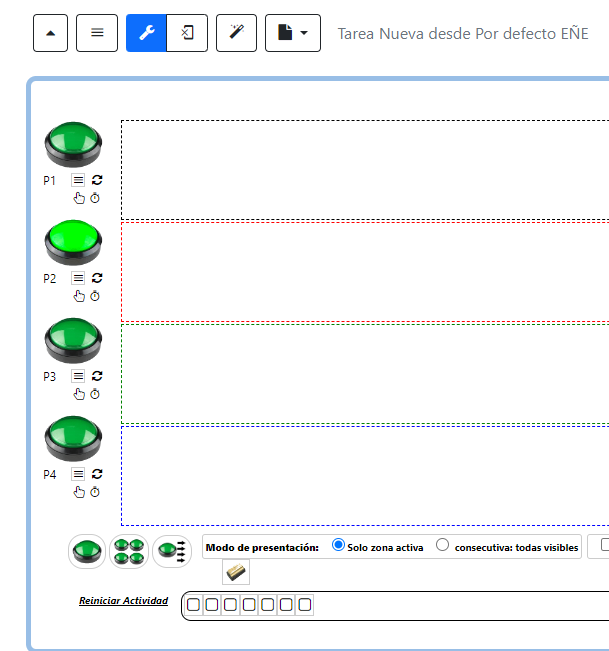Open the hamburger menu button in toolbar

tap(97, 33)
